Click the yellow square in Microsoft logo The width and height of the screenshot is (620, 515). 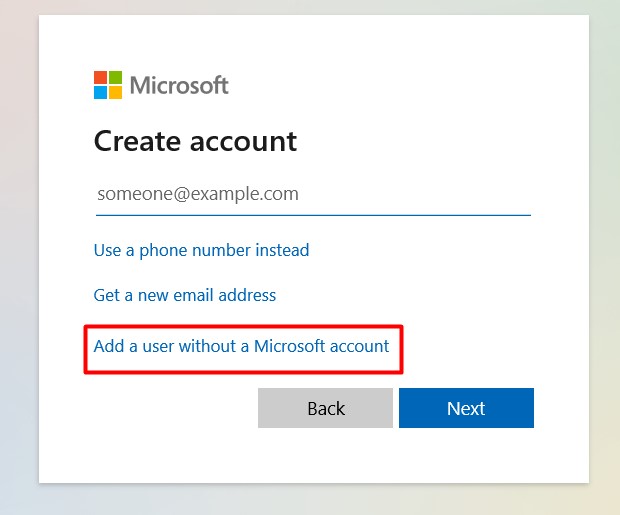point(116,92)
